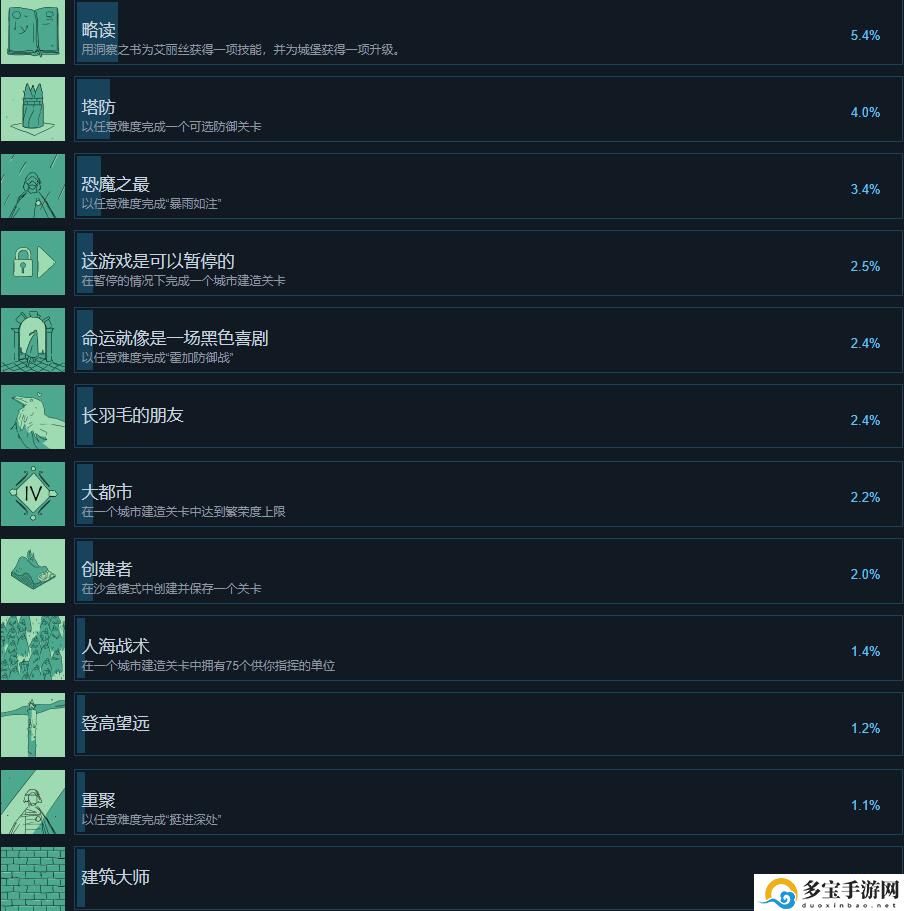The image size is (904, 911).
Task: Click the hooded figure icon for 恐魔之最
Action: tap(33, 186)
